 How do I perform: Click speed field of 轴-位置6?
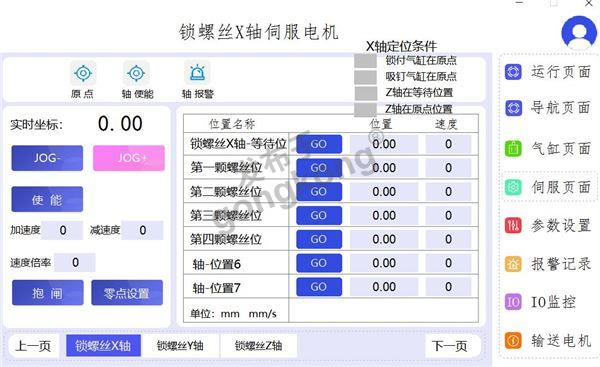(448, 263)
